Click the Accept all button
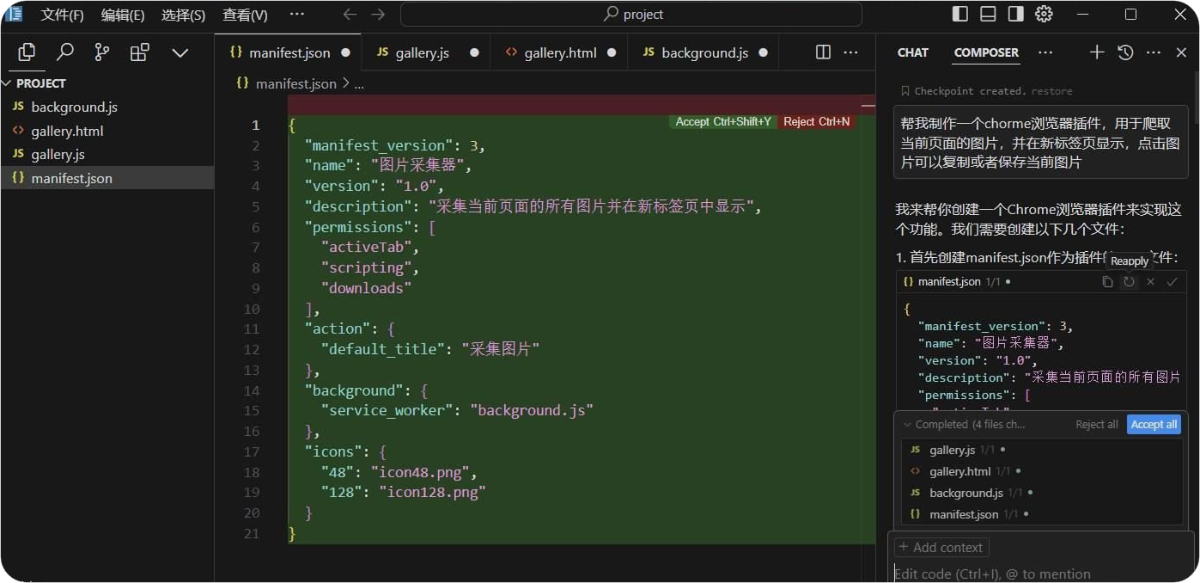Image resolution: width=1200 pixels, height=583 pixels. pos(1154,424)
